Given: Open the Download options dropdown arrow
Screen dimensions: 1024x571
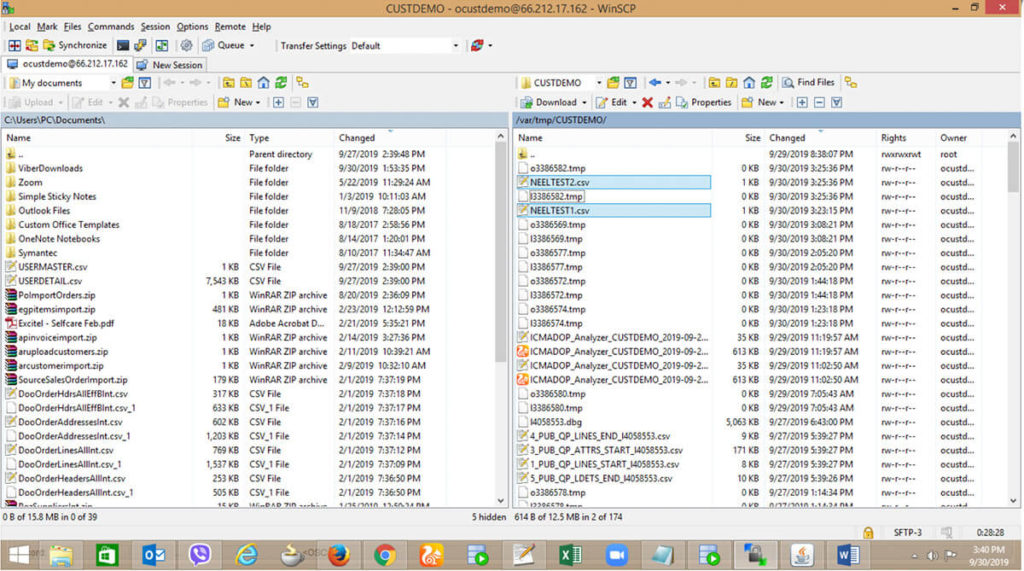Looking at the screenshot, I should tap(584, 103).
